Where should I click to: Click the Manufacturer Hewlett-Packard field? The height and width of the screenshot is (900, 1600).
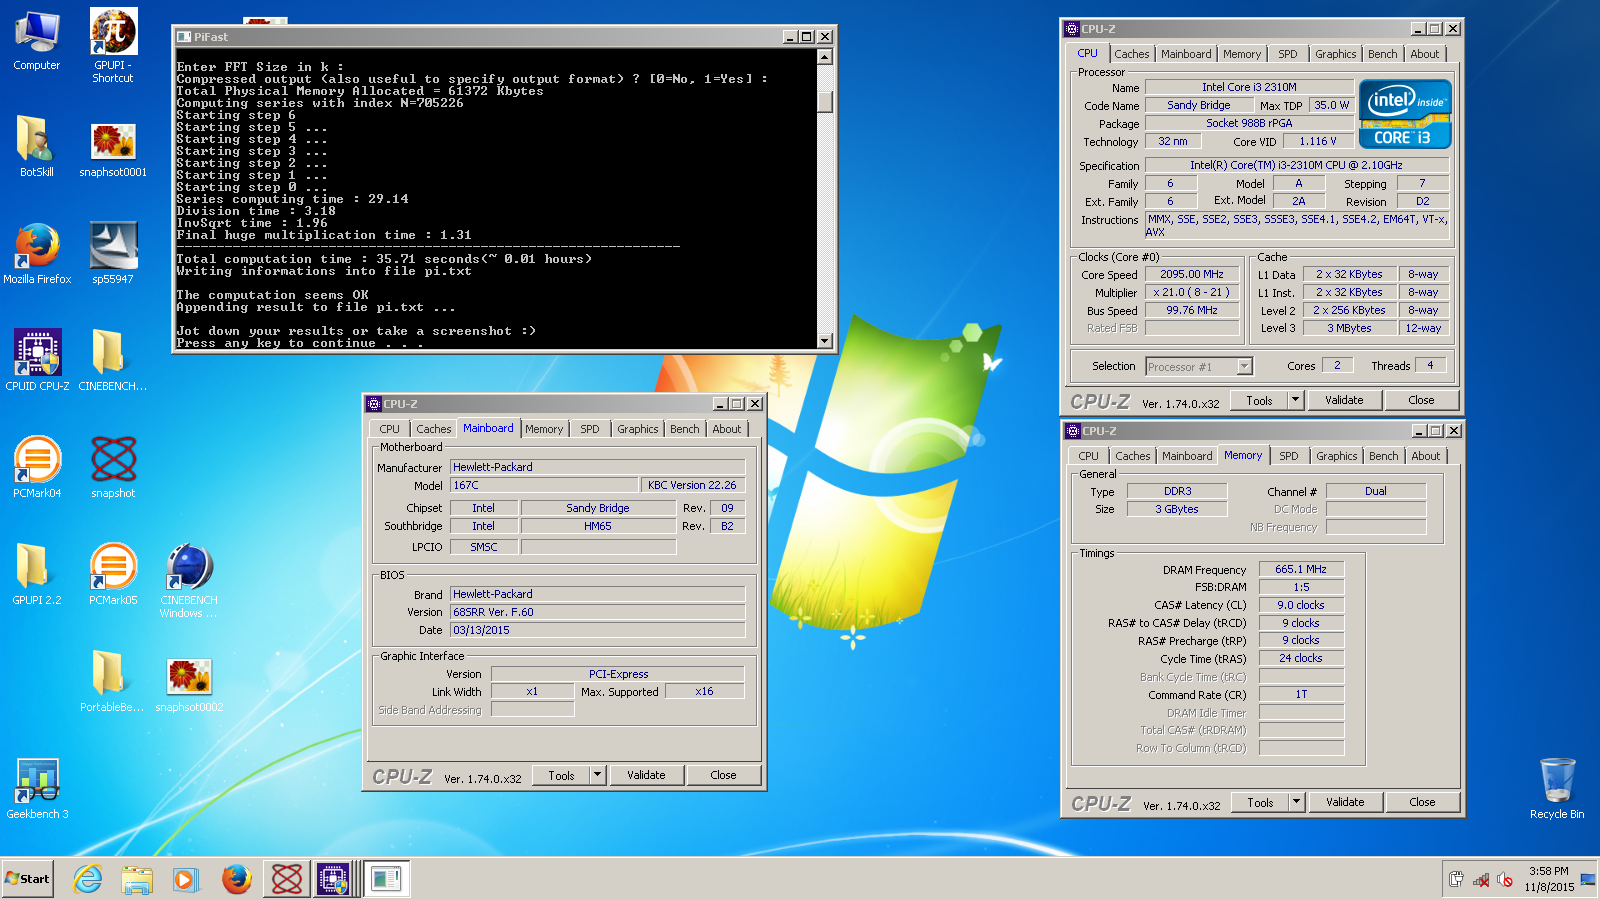598,467
